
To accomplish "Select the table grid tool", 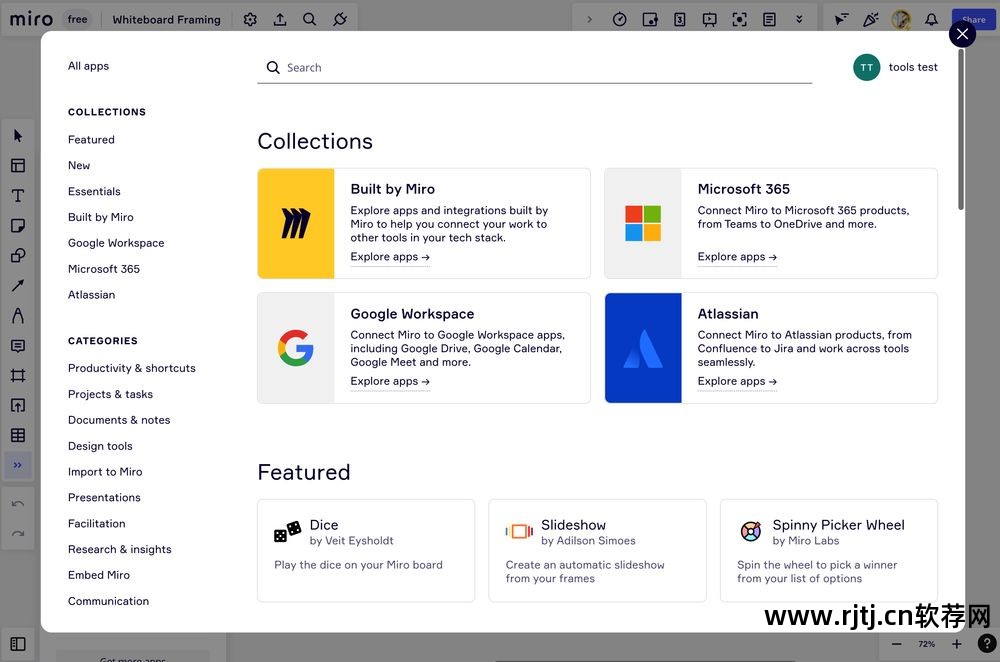I will [x=18, y=436].
